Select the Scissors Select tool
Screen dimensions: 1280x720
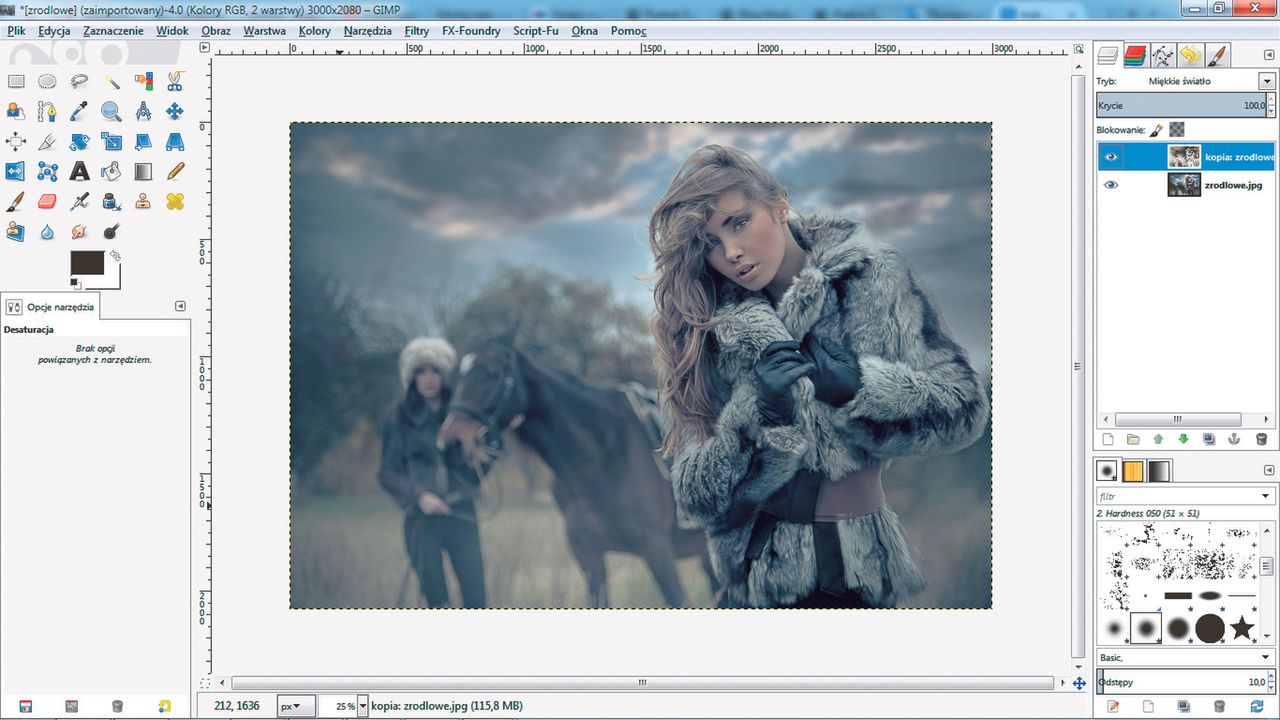(175, 82)
